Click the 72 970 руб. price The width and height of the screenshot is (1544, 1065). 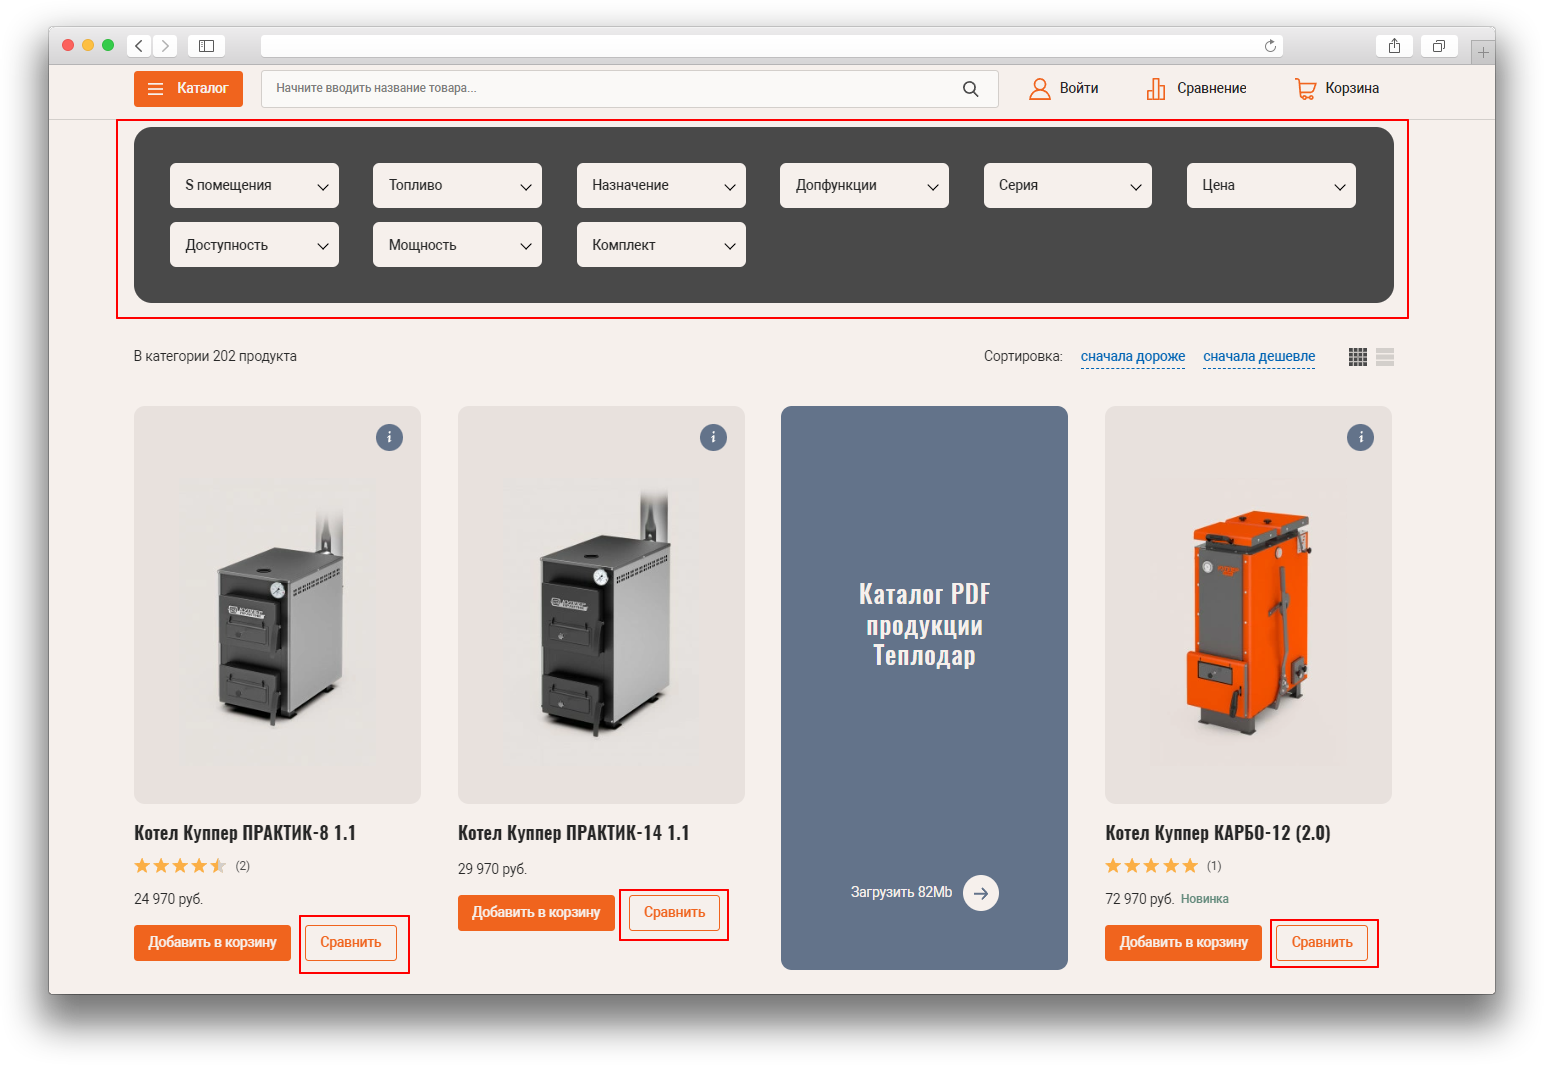[x=1139, y=899]
